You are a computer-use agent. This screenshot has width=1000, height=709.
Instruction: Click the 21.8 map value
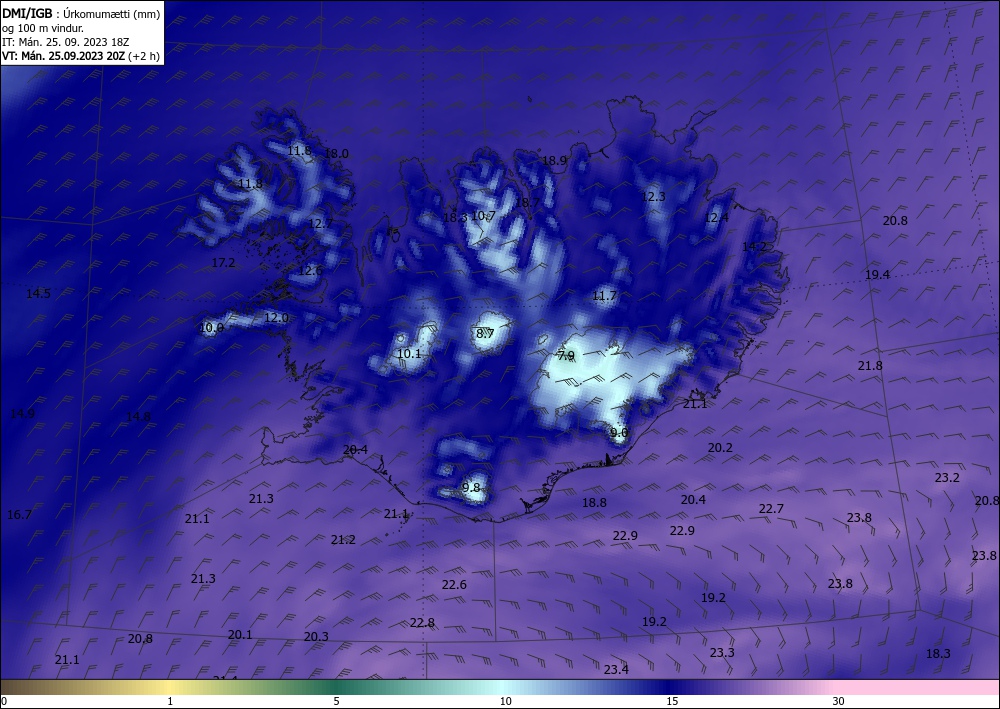(x=870, y=366)
